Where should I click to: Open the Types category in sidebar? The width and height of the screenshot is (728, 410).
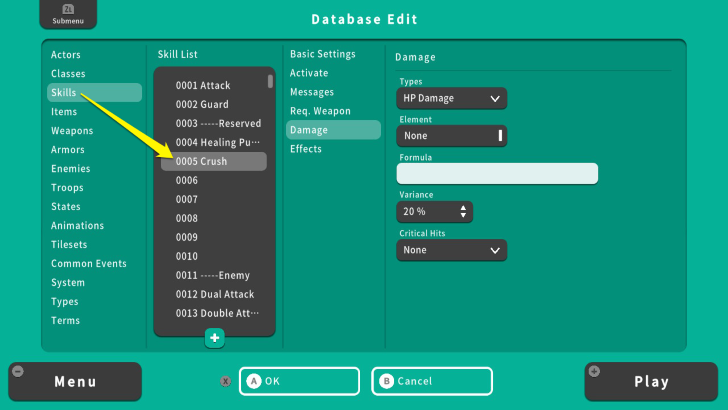[x=65, y=302]
